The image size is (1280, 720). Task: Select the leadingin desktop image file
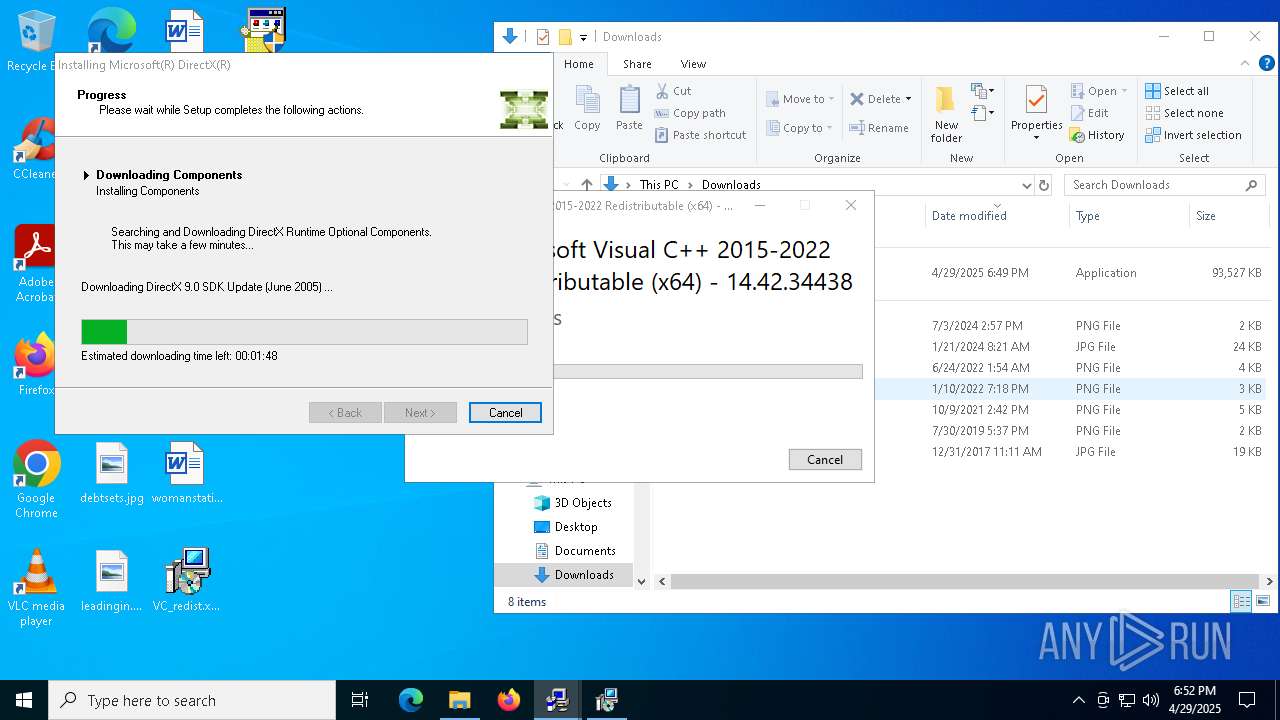pyautogui.click(x=112, y=581)
